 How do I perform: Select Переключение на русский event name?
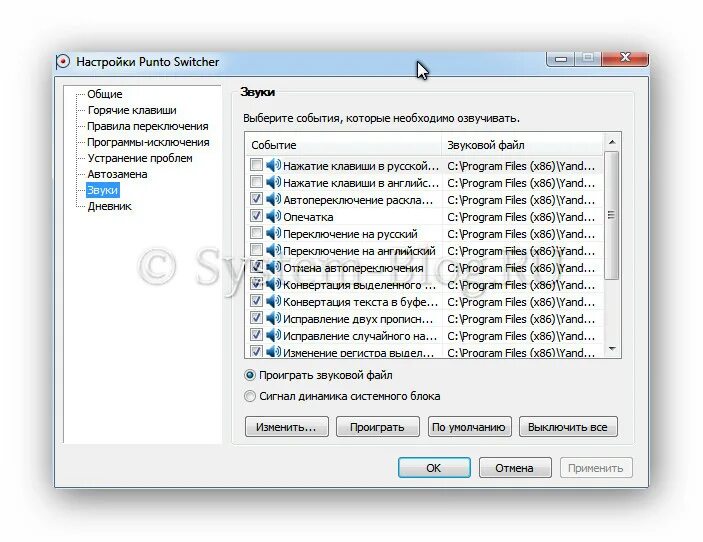pos(351,234)
